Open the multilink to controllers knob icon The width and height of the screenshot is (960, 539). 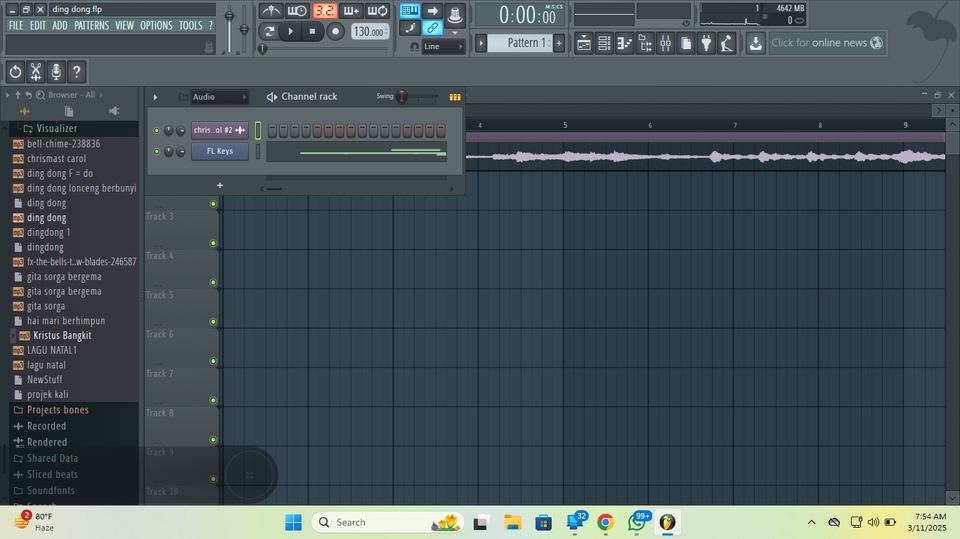tap(454, 14)
